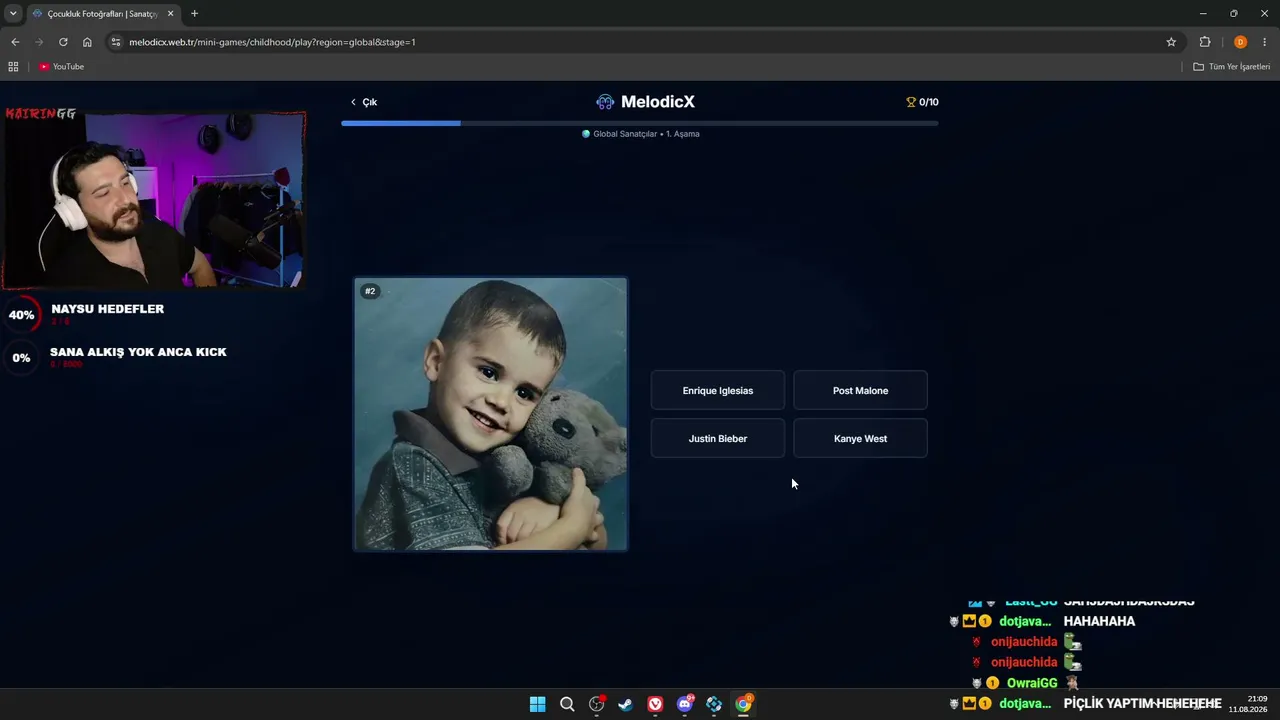The image size is (1280, 720).
Task: Open the Chrome three-dot menu
Action: tap(1265, 42)
